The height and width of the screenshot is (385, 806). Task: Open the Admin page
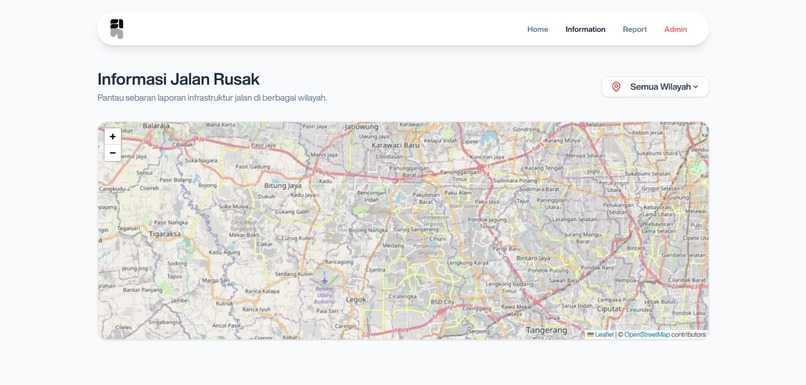(675, 29)
